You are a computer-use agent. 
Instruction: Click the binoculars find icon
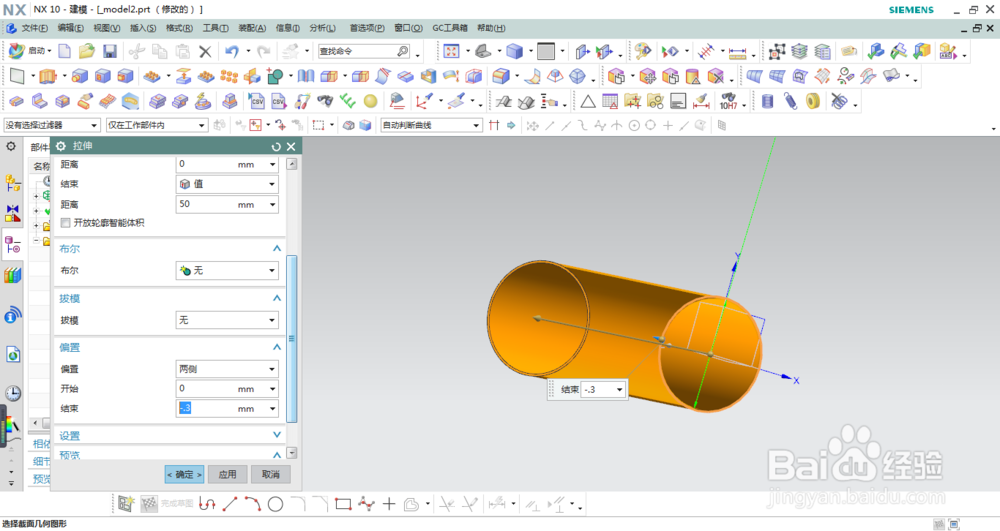click(x=325, y=101)
